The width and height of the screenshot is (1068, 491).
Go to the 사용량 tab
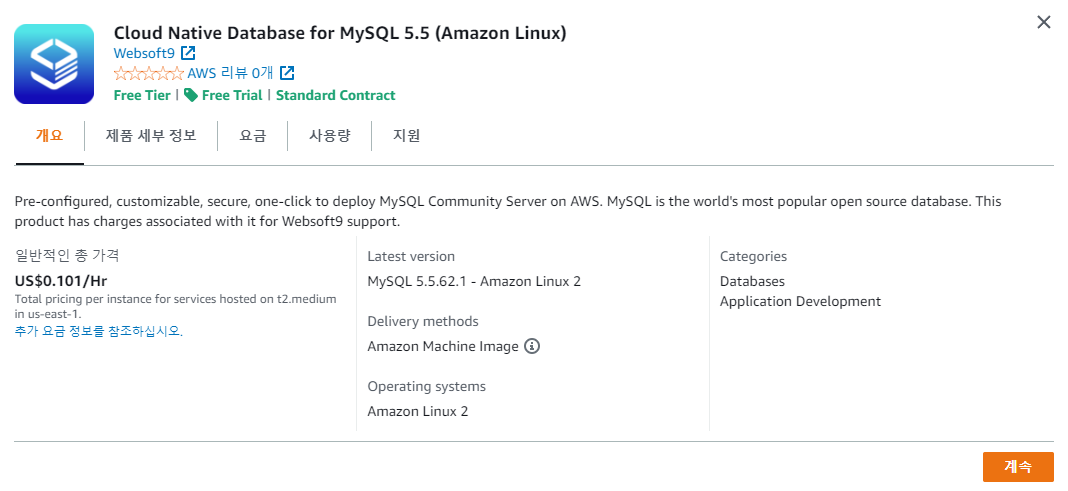[330, 136]
